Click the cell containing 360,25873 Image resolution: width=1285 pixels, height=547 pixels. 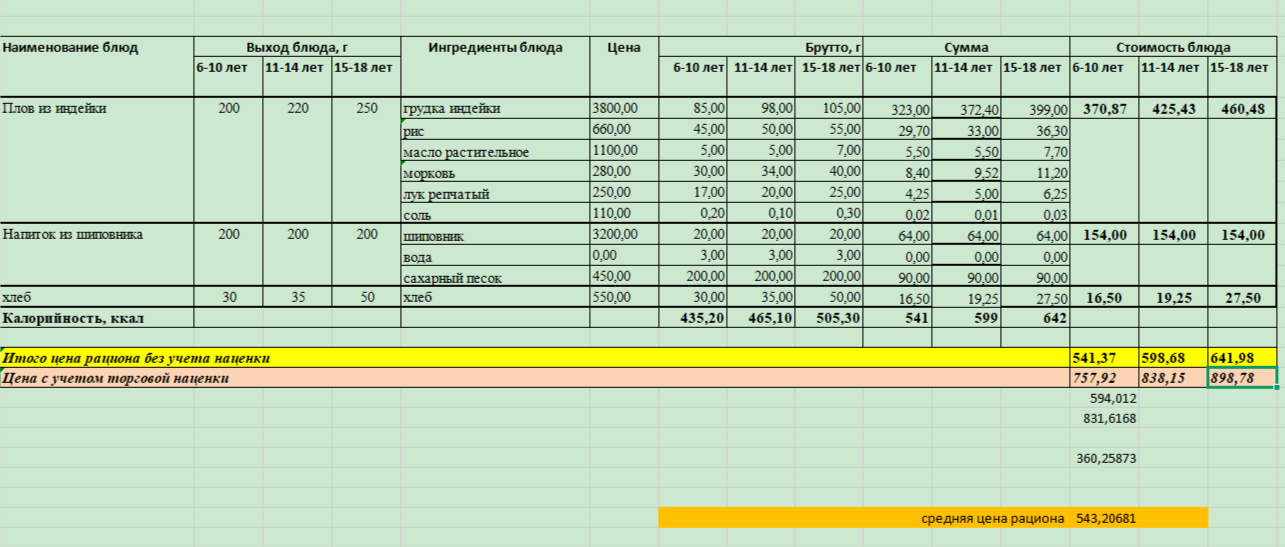pos(1106,459)
